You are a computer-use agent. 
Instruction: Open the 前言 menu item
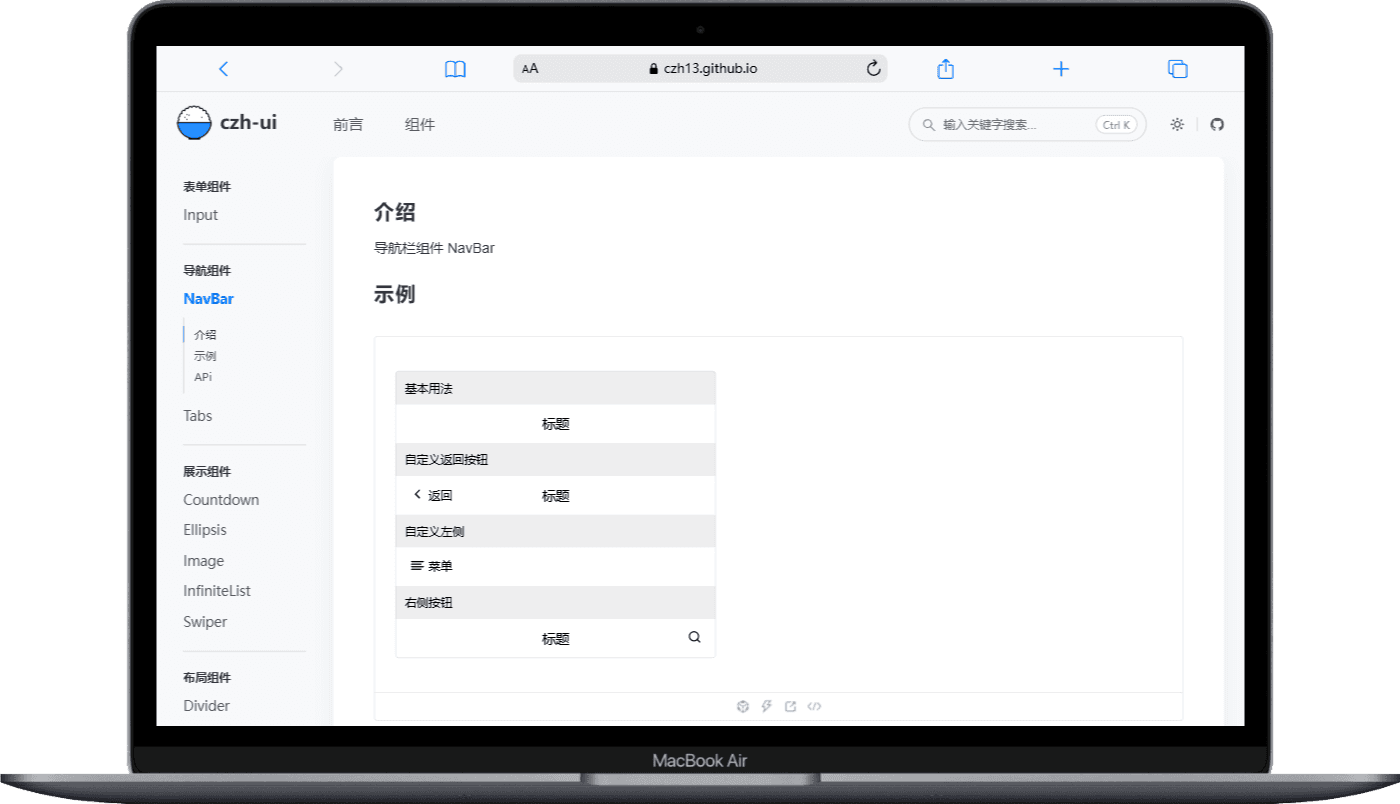pos(348,124)
